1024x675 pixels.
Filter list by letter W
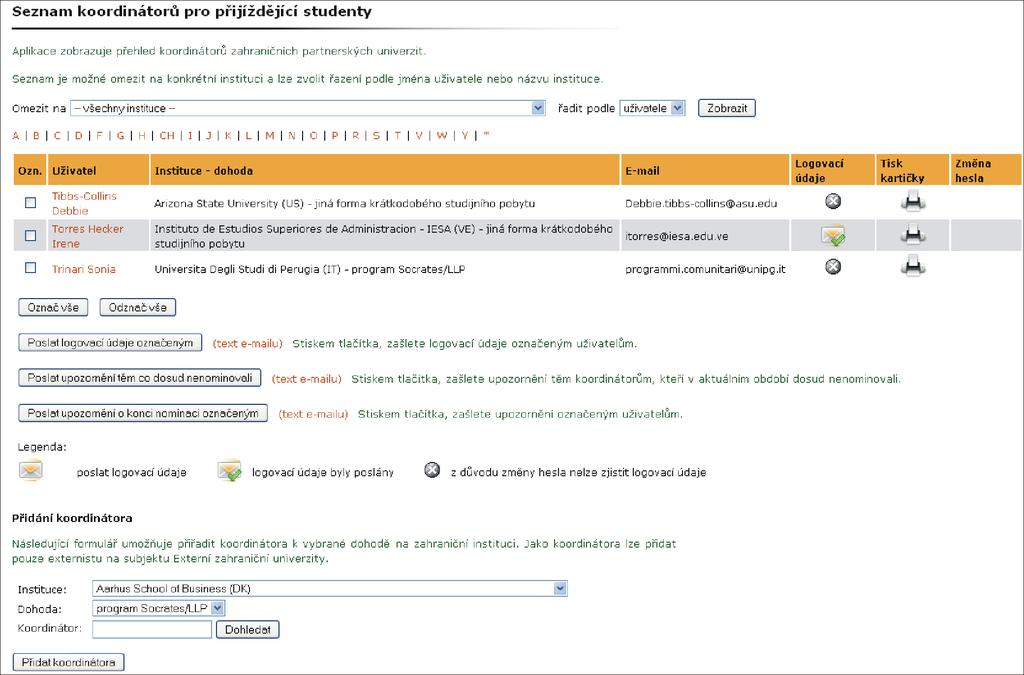tap(442, 136)
